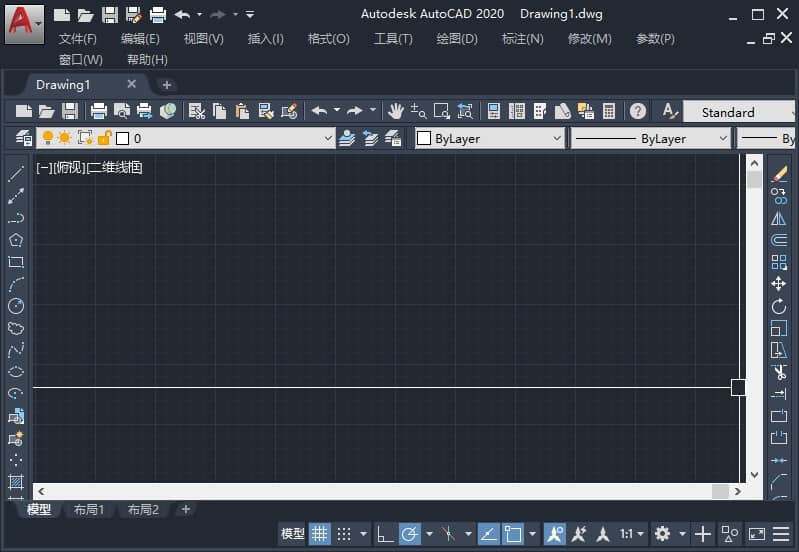This screenshot has height=552, width=799.
Task: Select the Hatch tool
Action: pos(16,481)
